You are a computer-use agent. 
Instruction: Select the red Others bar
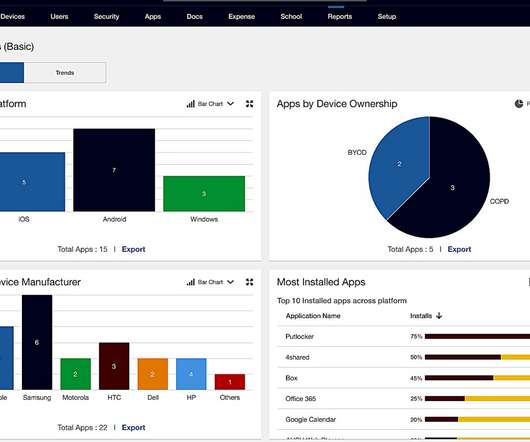point(230,382)
